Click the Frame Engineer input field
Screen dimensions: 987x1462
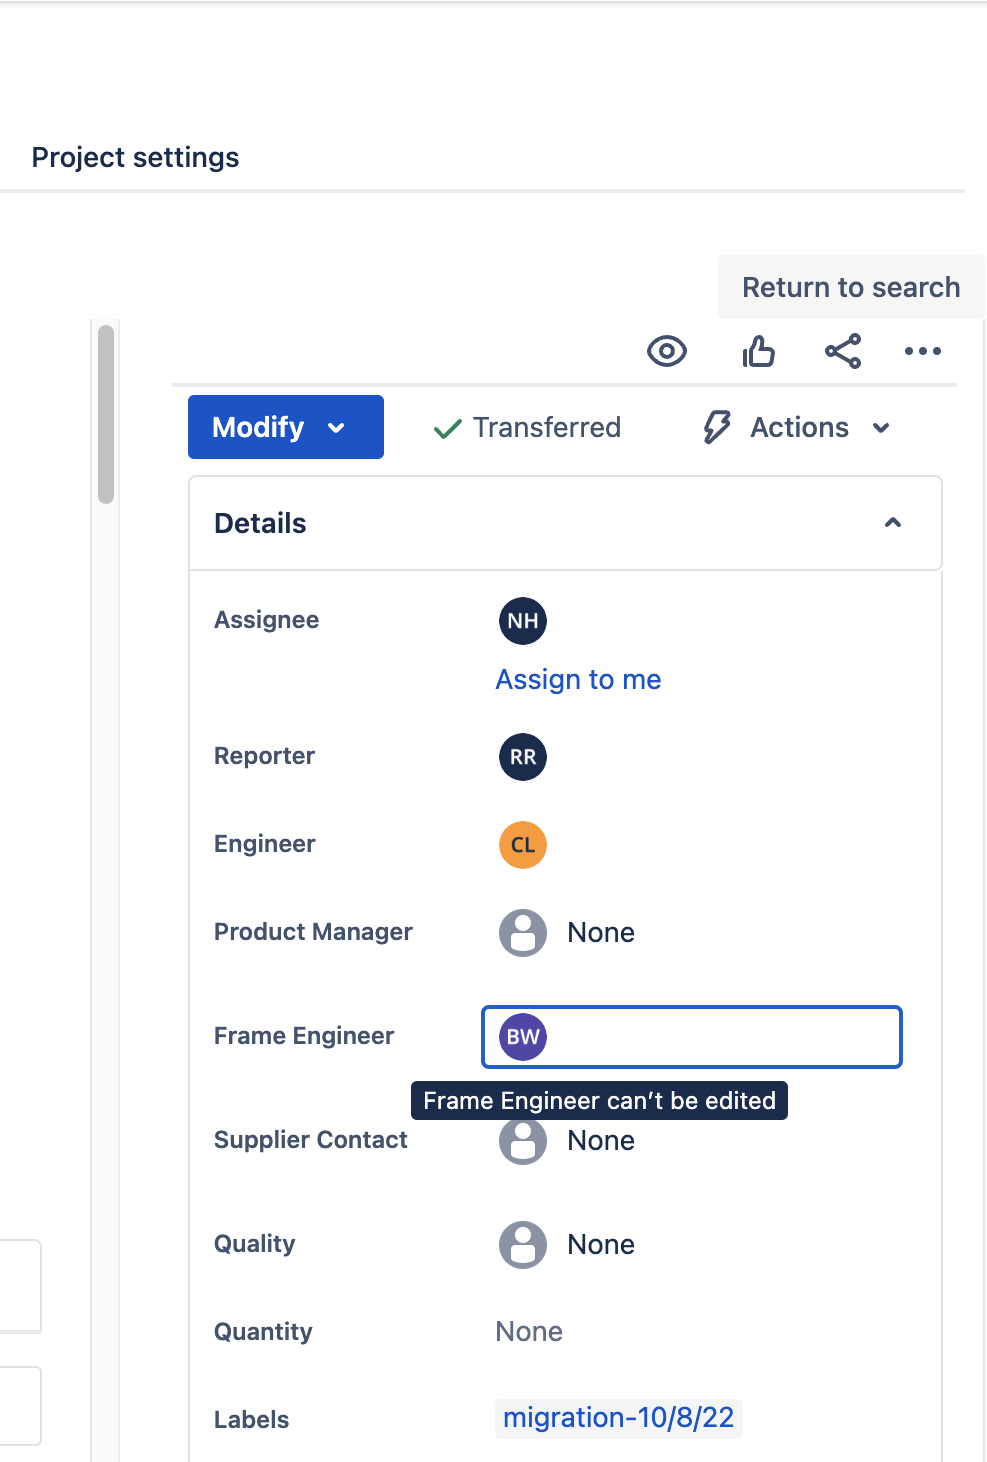click(x=692, y=1037)
